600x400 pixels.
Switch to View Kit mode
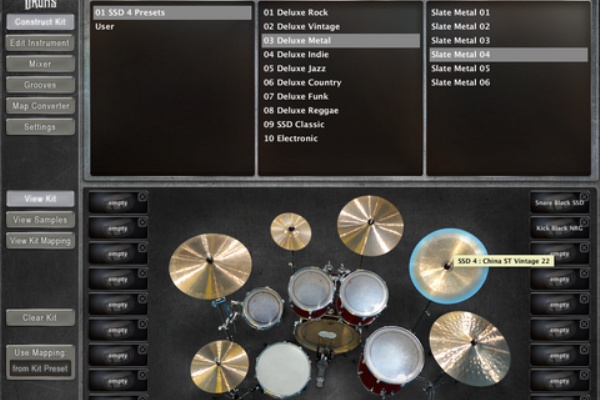coord(40,199)
